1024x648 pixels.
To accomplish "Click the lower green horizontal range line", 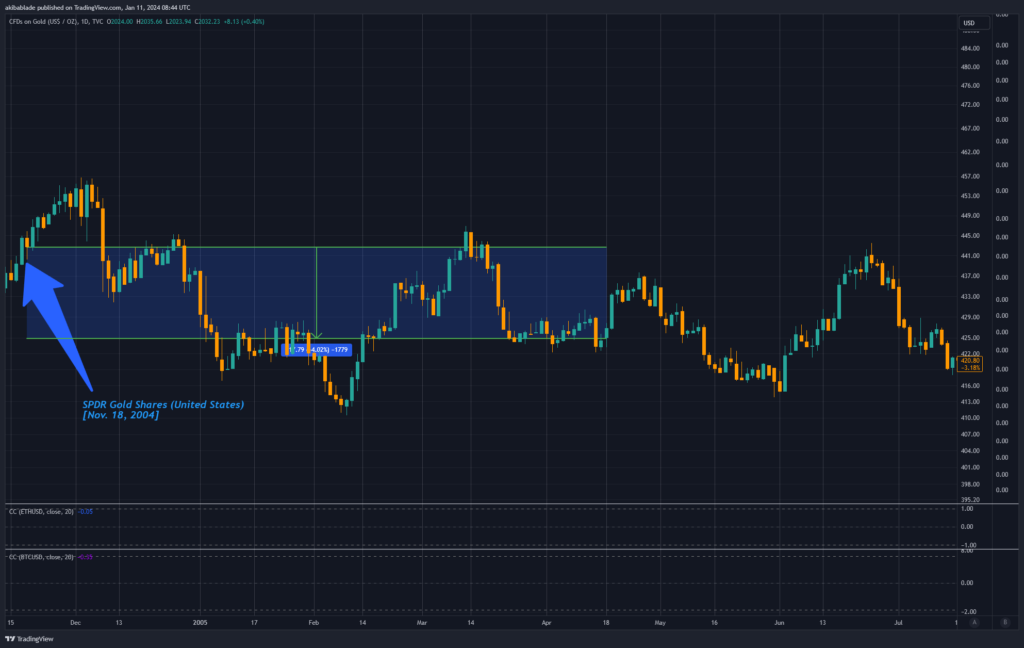I will tap(450, 338).
